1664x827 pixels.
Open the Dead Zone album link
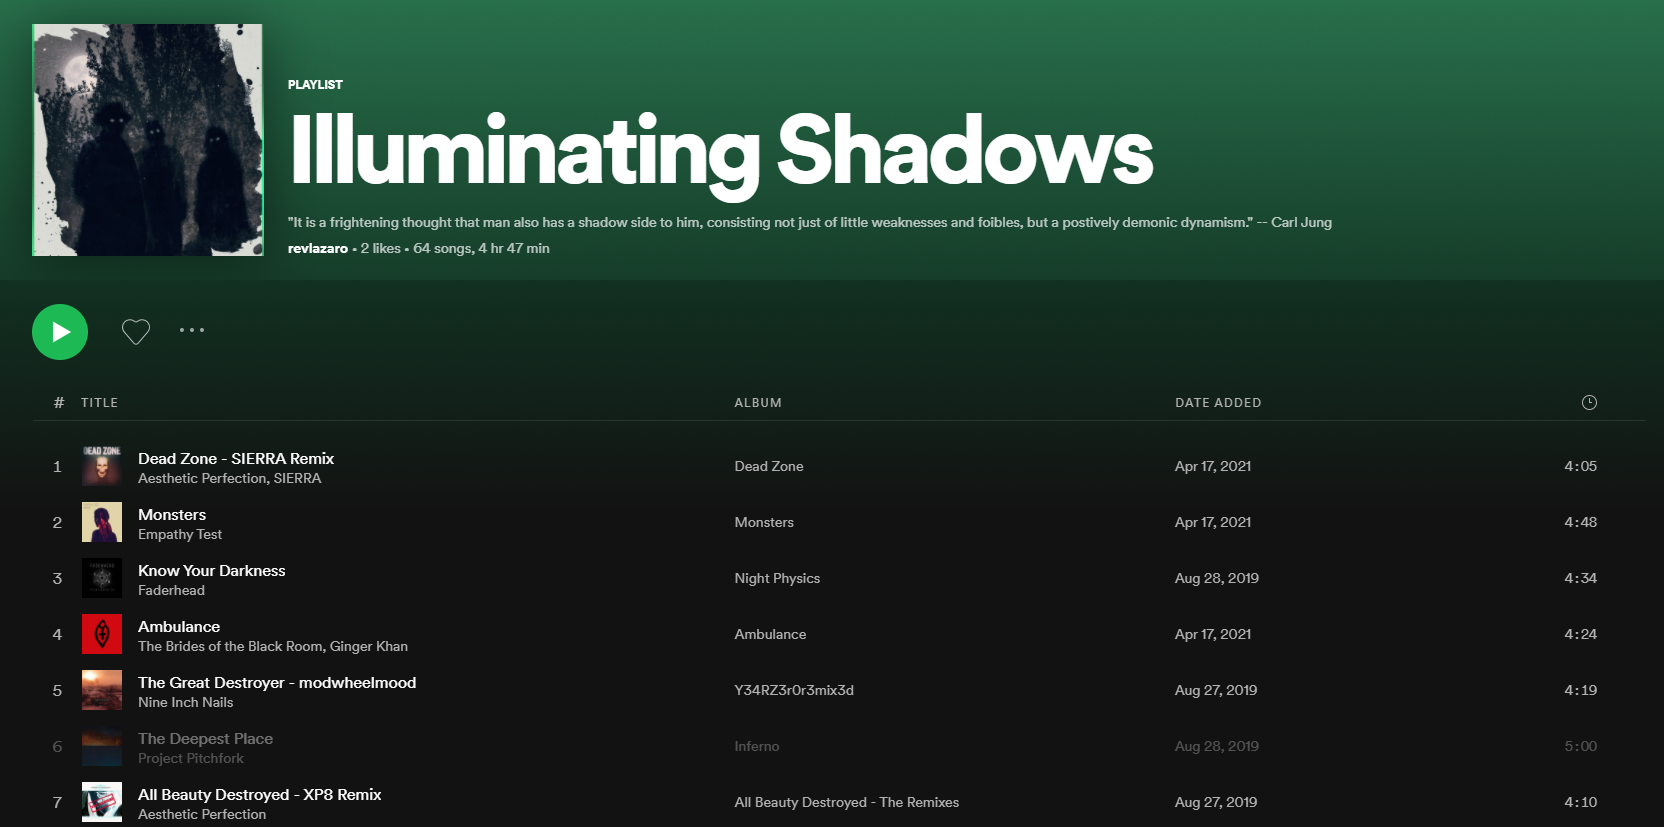[x=769, y=466]
